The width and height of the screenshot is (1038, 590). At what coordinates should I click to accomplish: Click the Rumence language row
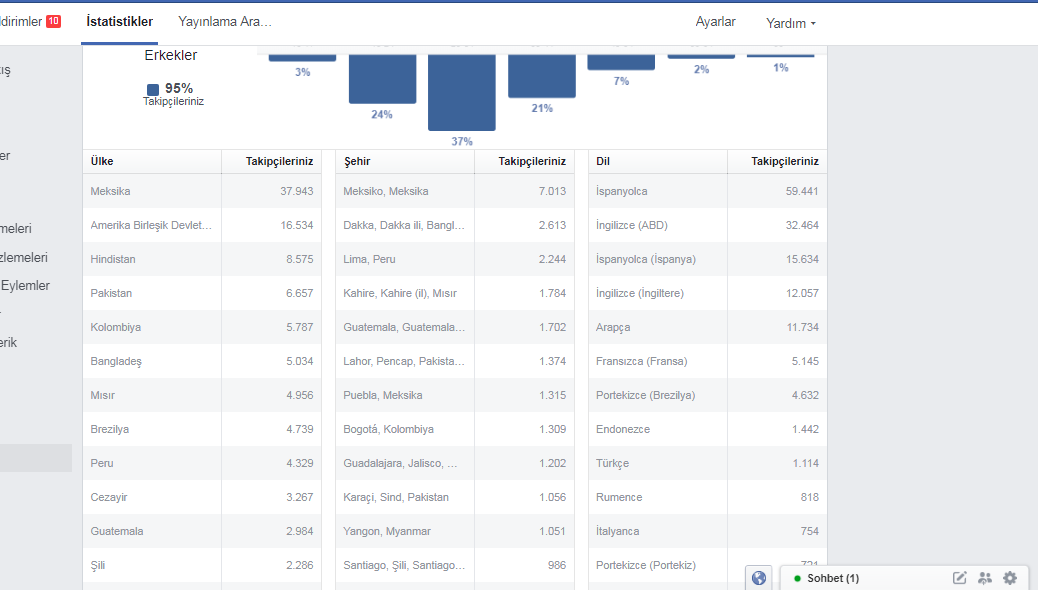tap(708, 497)
